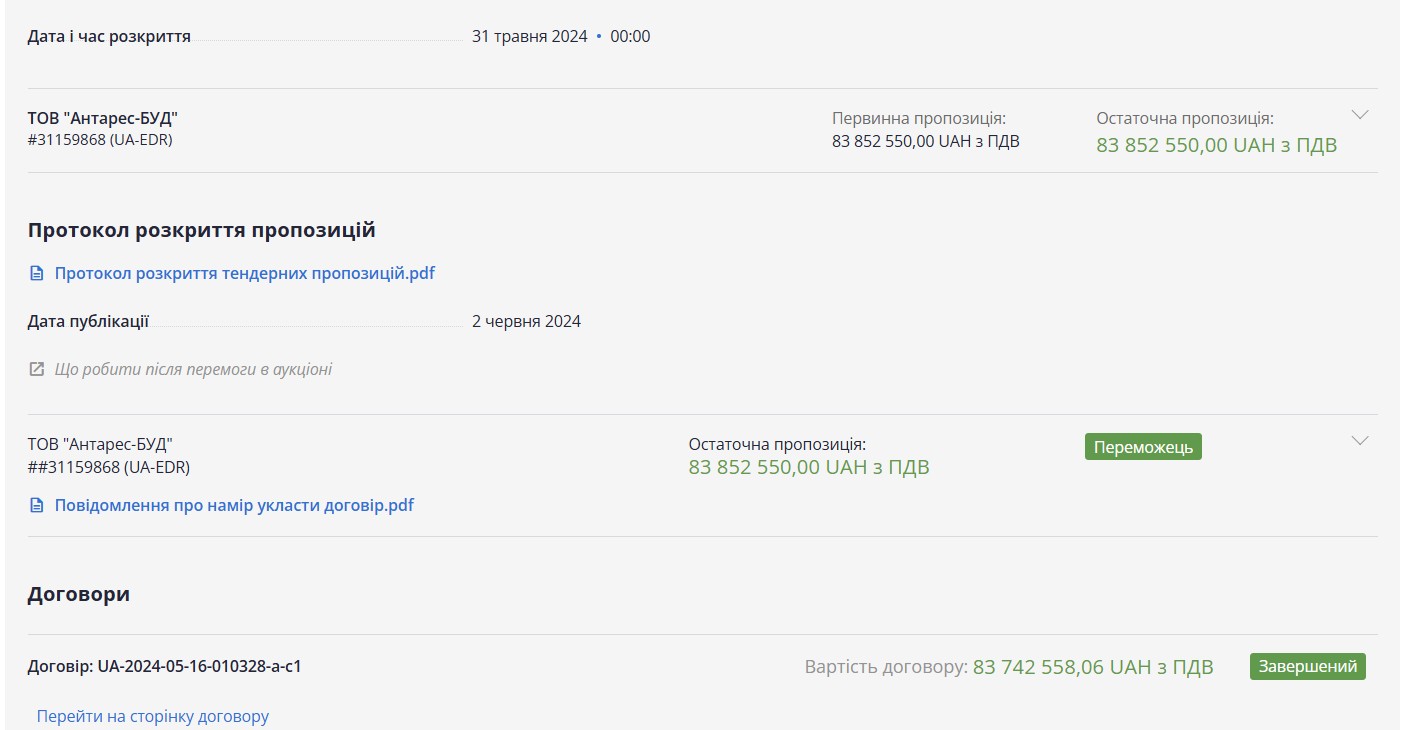Viewport: 1411px width, 730px height.
Task: Click the "Договори" section heading
Action: pos(79,594)
